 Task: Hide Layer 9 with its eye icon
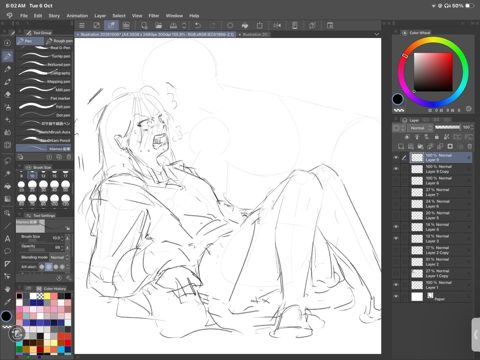click(396, 157)
